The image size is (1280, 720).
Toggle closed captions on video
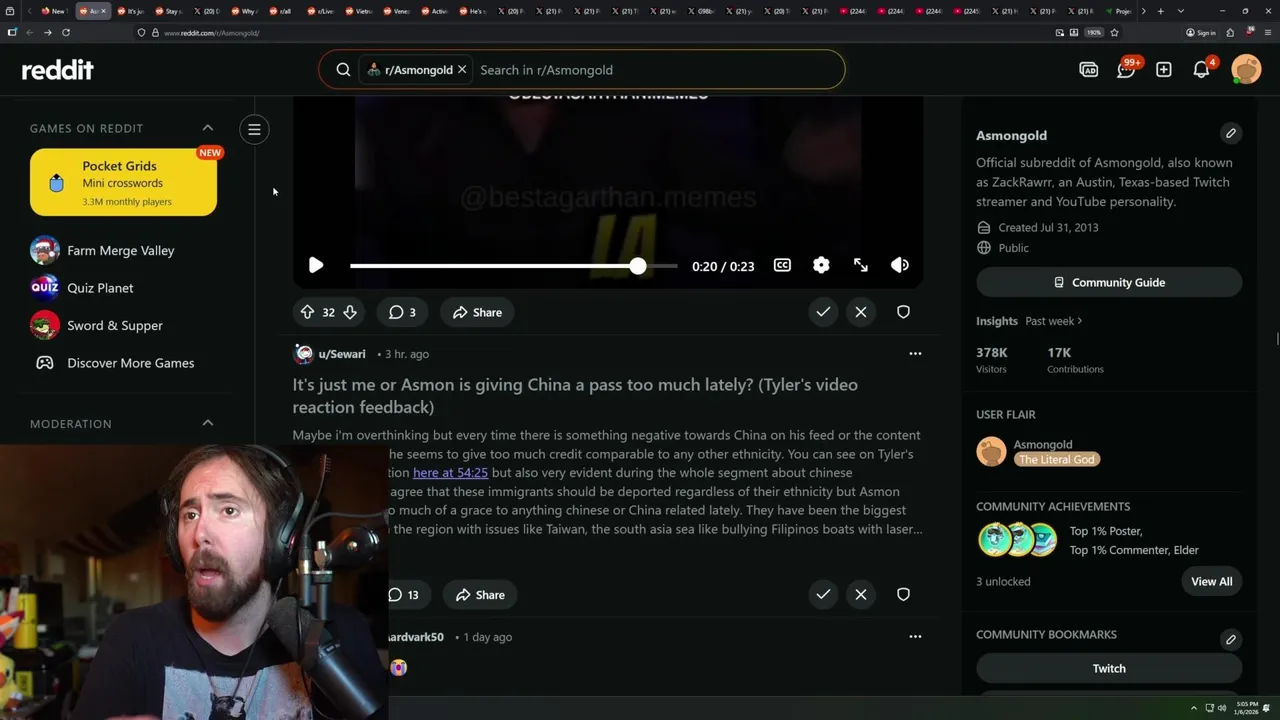pos(782,265)
